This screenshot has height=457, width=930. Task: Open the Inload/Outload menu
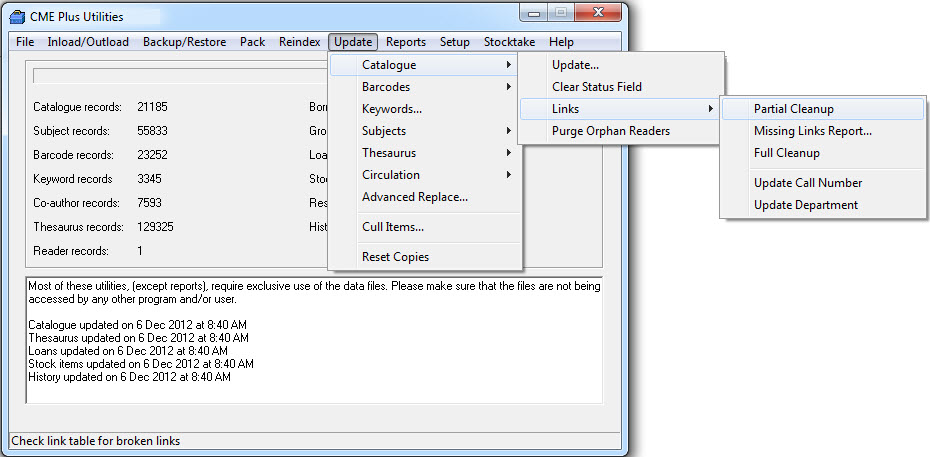[88, 42]
